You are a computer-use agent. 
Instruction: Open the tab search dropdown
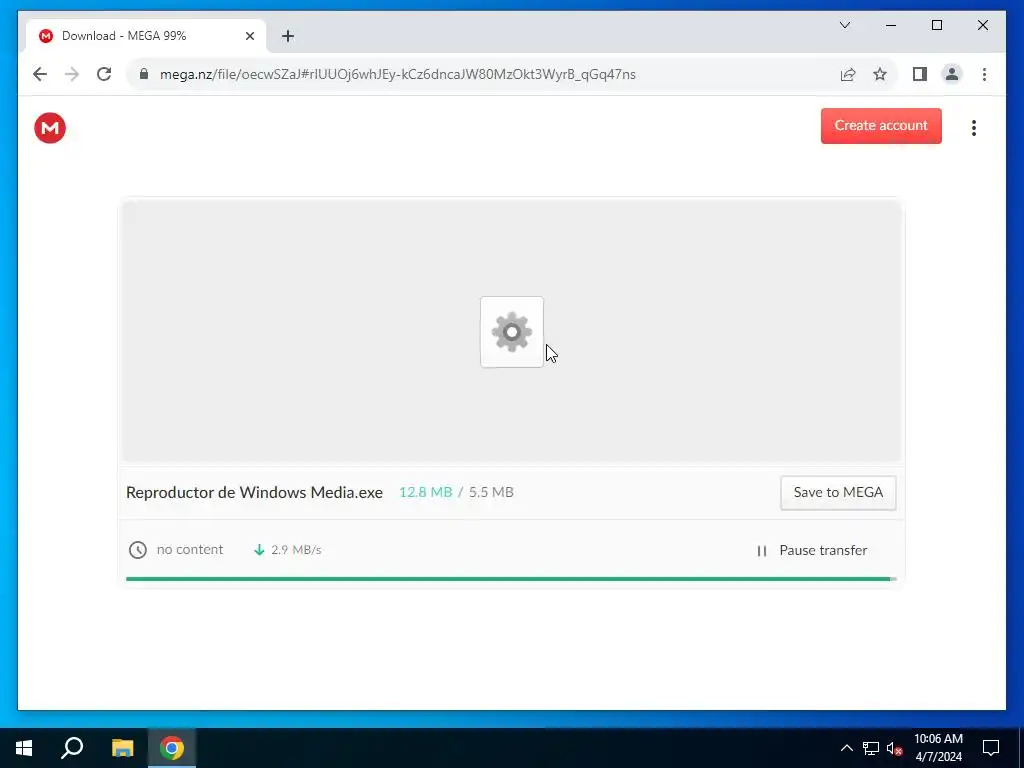point(844,25)
